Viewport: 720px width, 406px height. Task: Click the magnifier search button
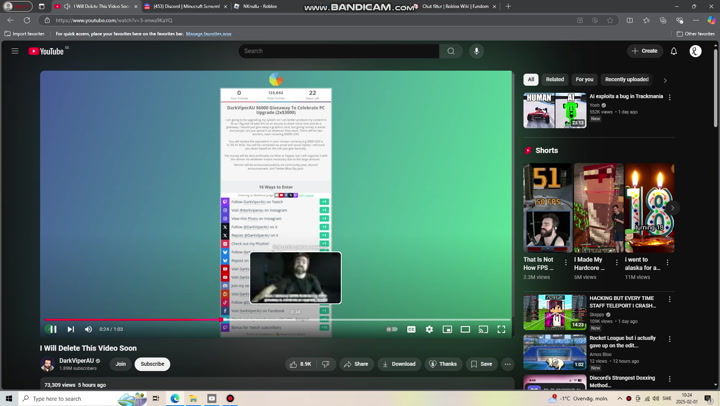point(451,51)
